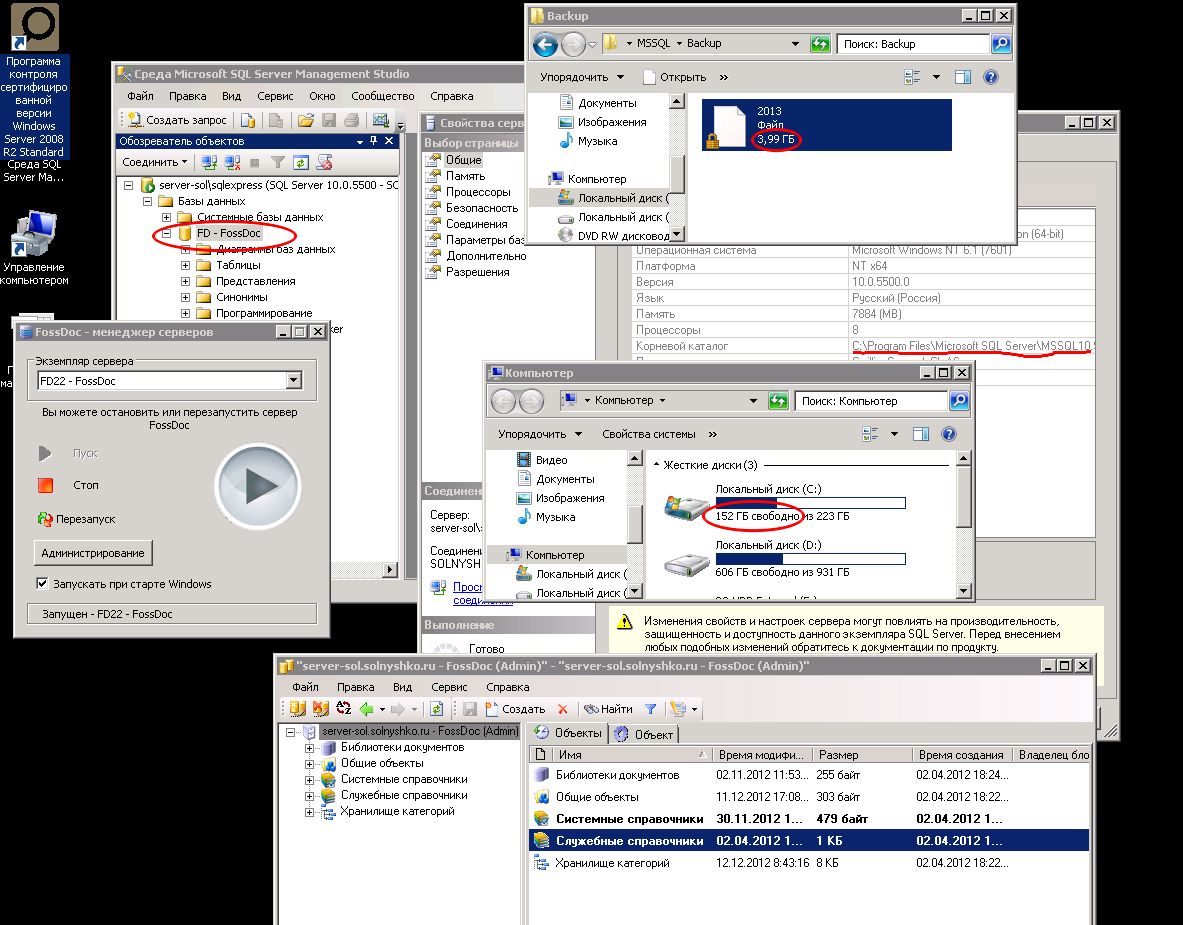The height and width of the screenshot is (925, 1183).
Task: Select Локальный диск (C:) drive in Компьютер window
Action: pos(785,502)
